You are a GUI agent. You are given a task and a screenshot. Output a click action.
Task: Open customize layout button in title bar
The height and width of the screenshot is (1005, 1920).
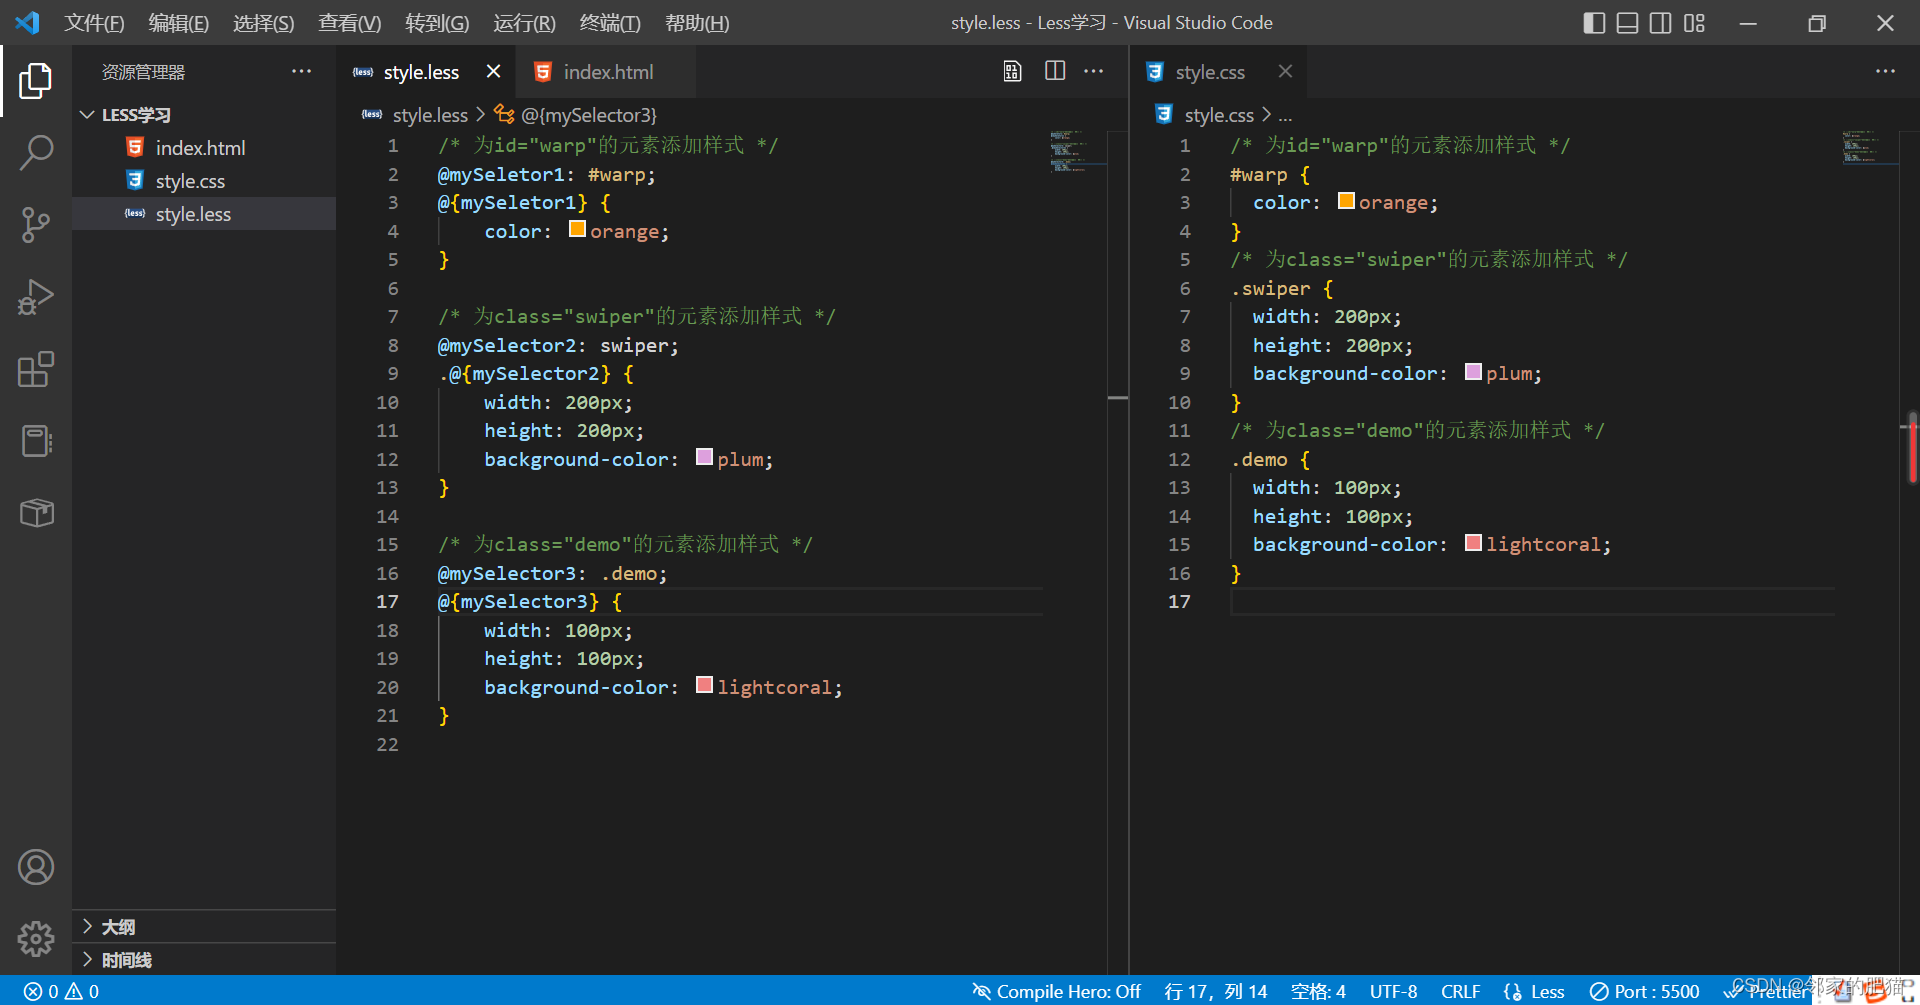click(1694, 23)
